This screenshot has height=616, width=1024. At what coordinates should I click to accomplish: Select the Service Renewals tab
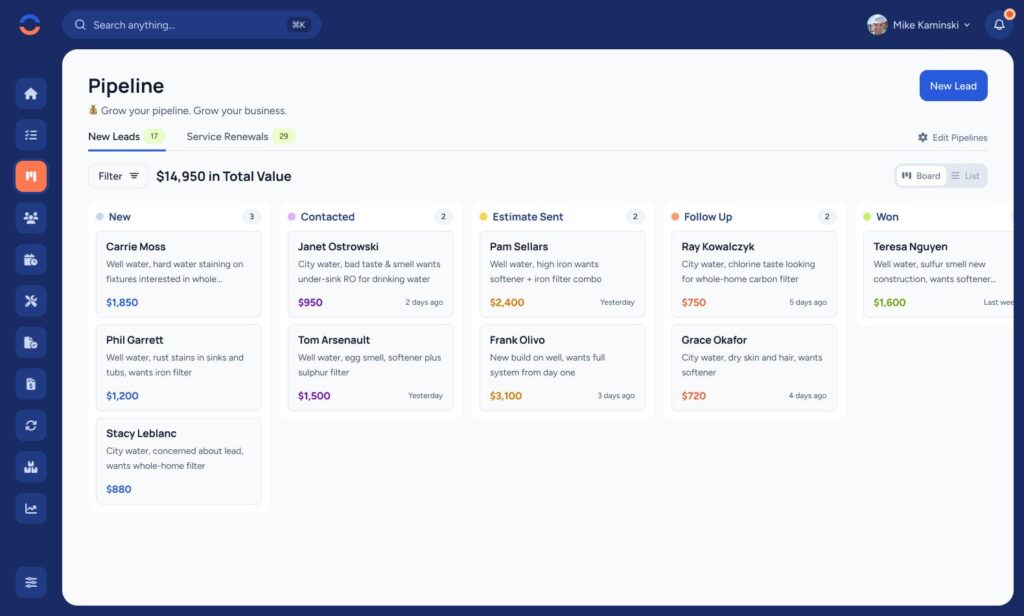pos(240,137)
